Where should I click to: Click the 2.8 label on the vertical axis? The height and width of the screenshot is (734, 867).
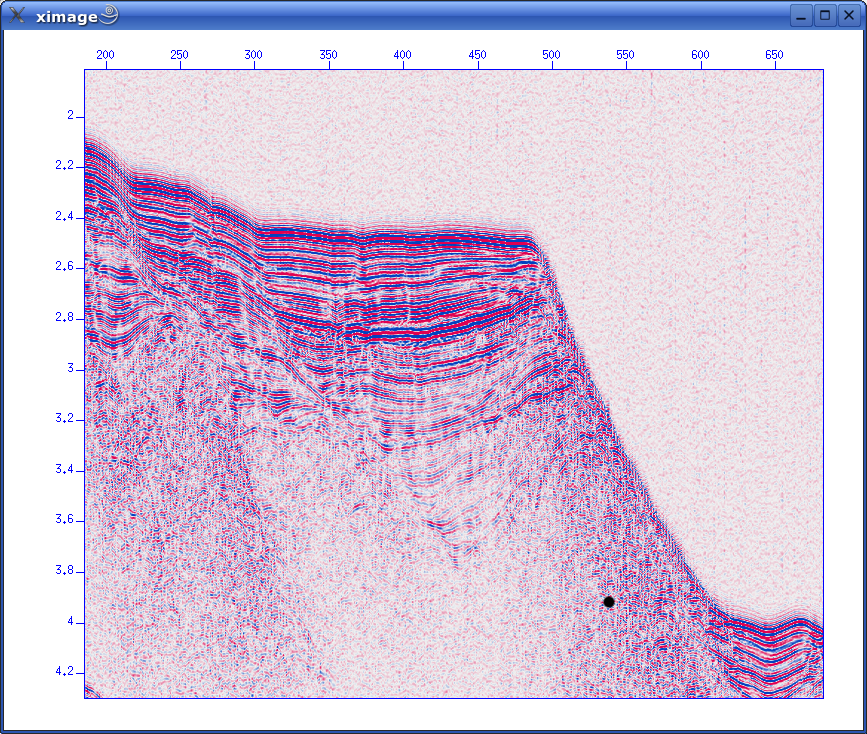(x=65, y=318)
